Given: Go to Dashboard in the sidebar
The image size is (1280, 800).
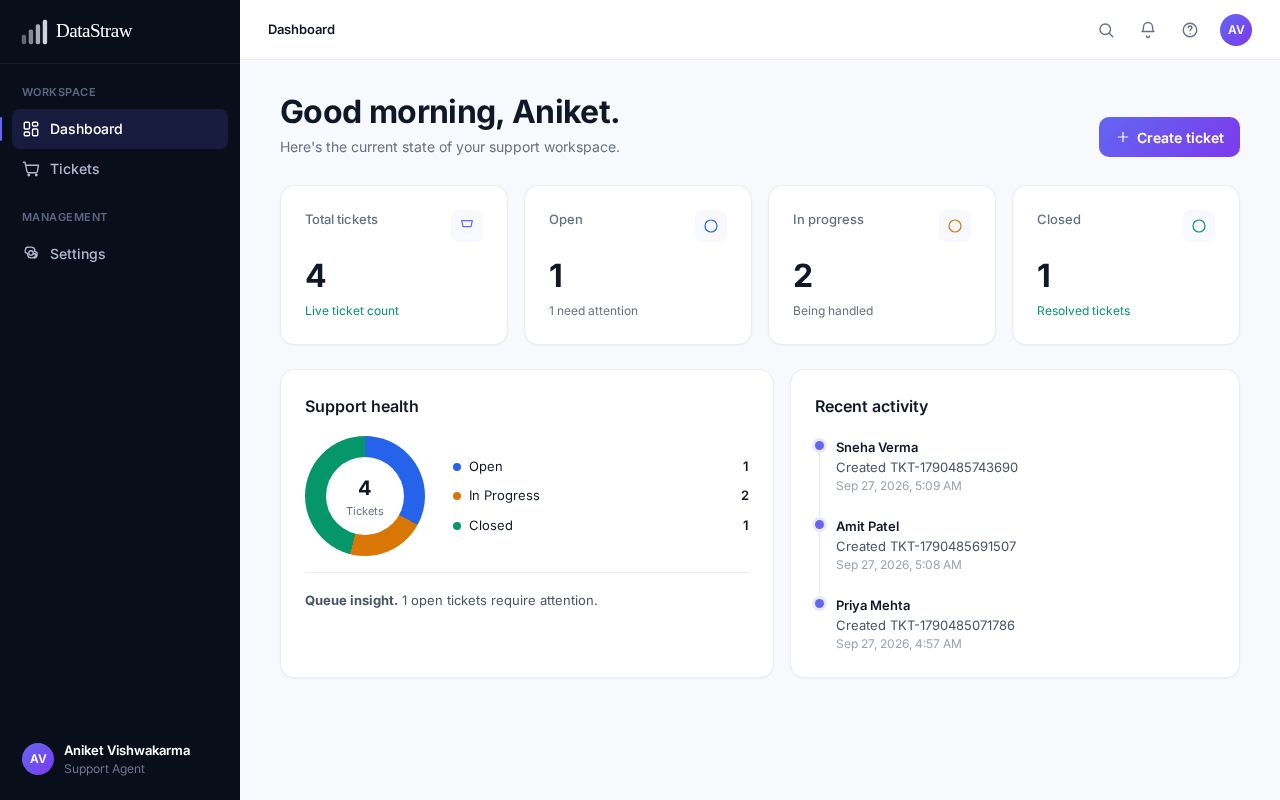Looking at the screenshot, I should (120, 129).
